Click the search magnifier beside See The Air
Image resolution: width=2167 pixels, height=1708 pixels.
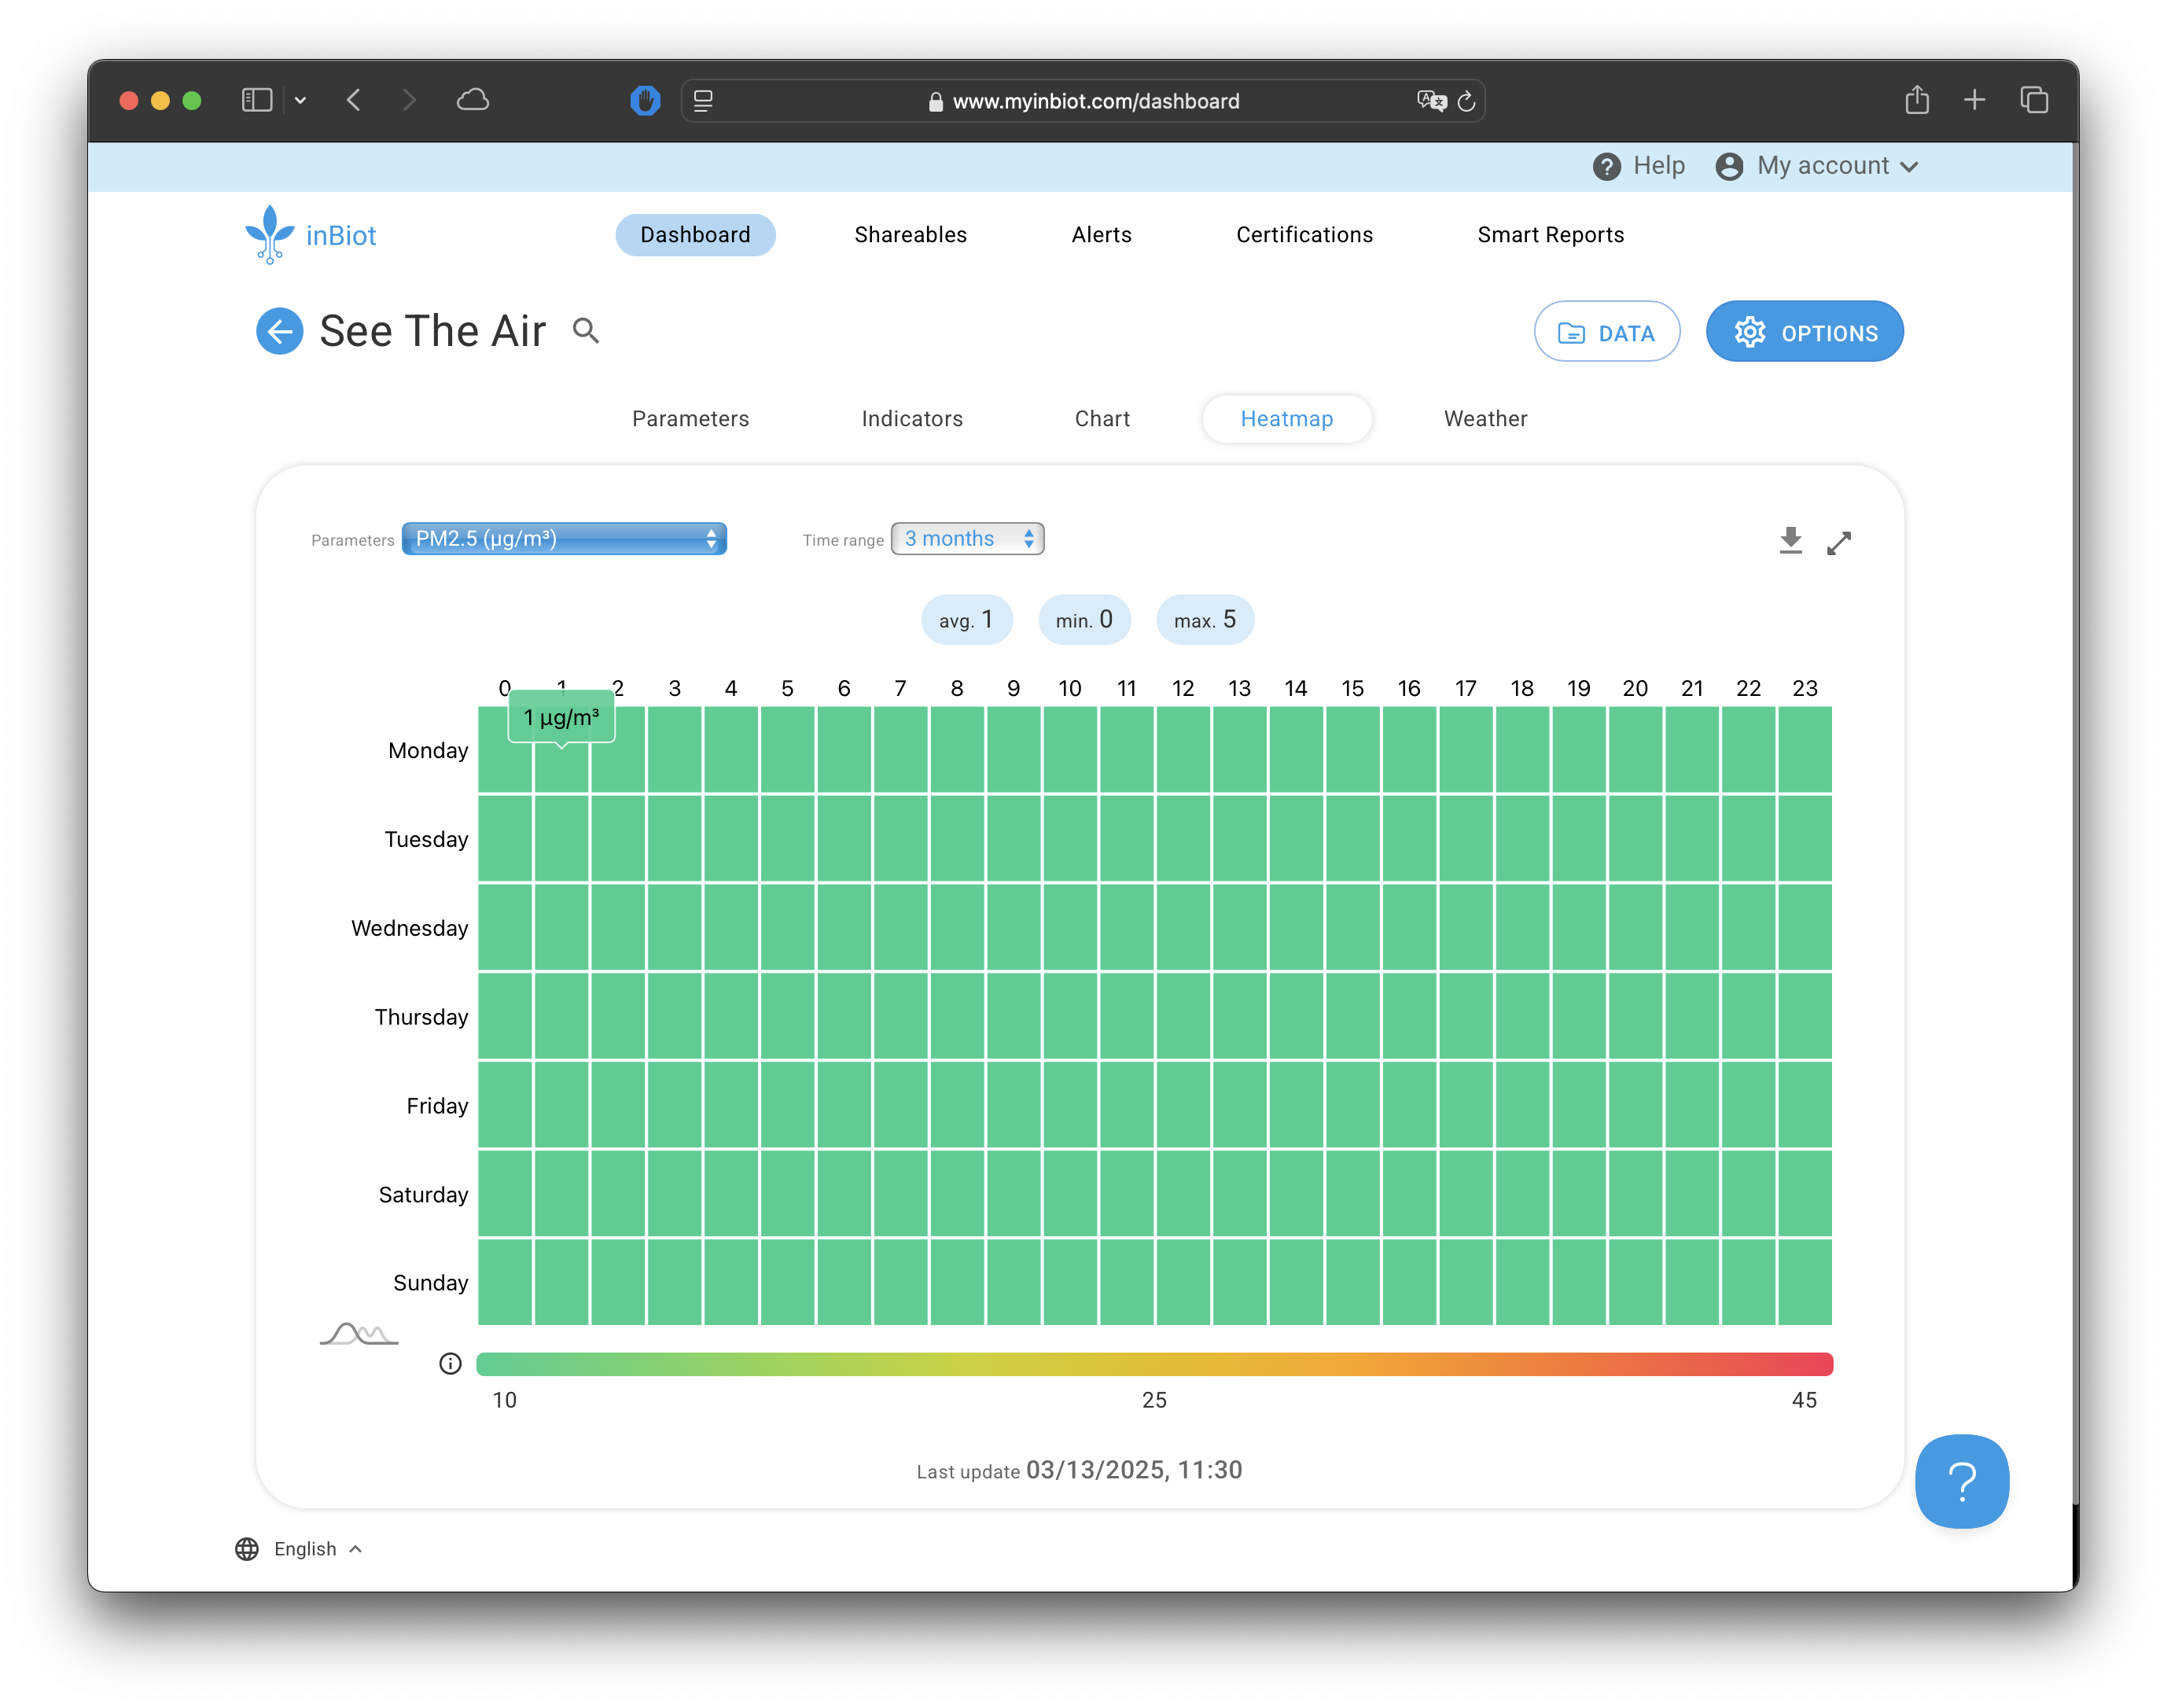coord(586,331)
